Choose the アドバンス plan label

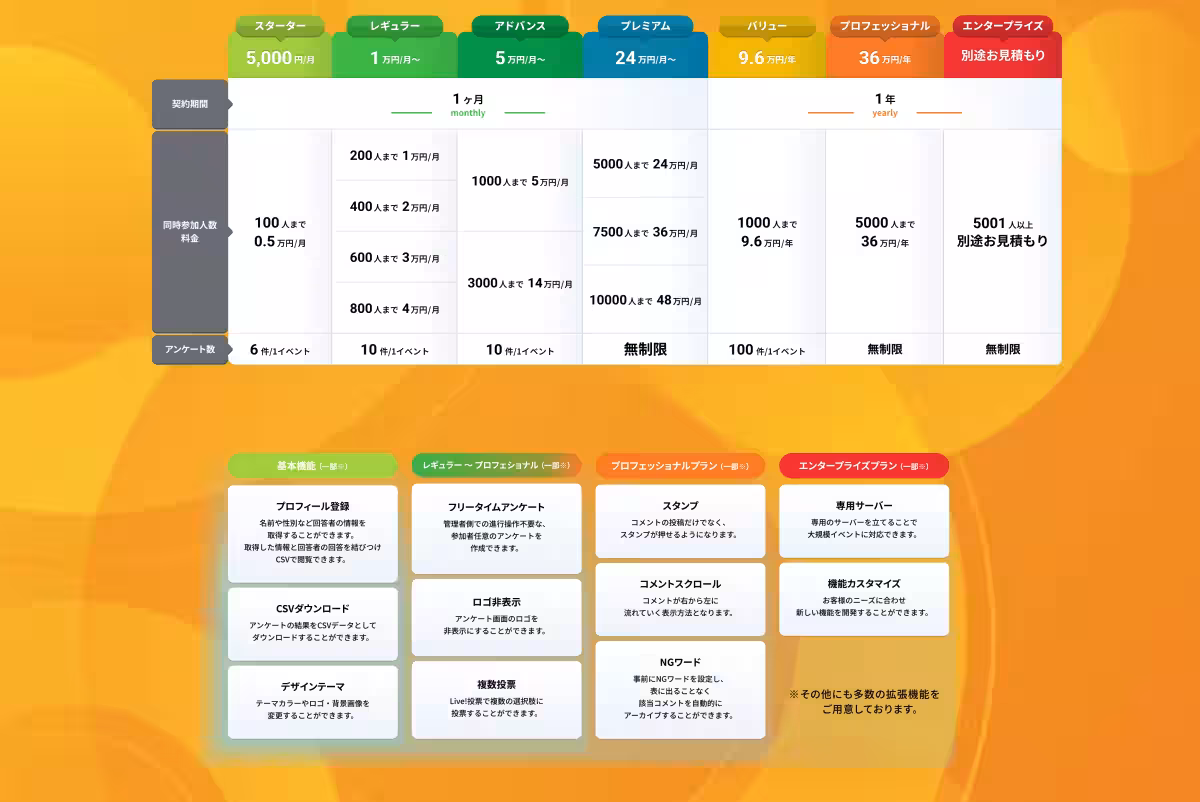pos(520,26)
